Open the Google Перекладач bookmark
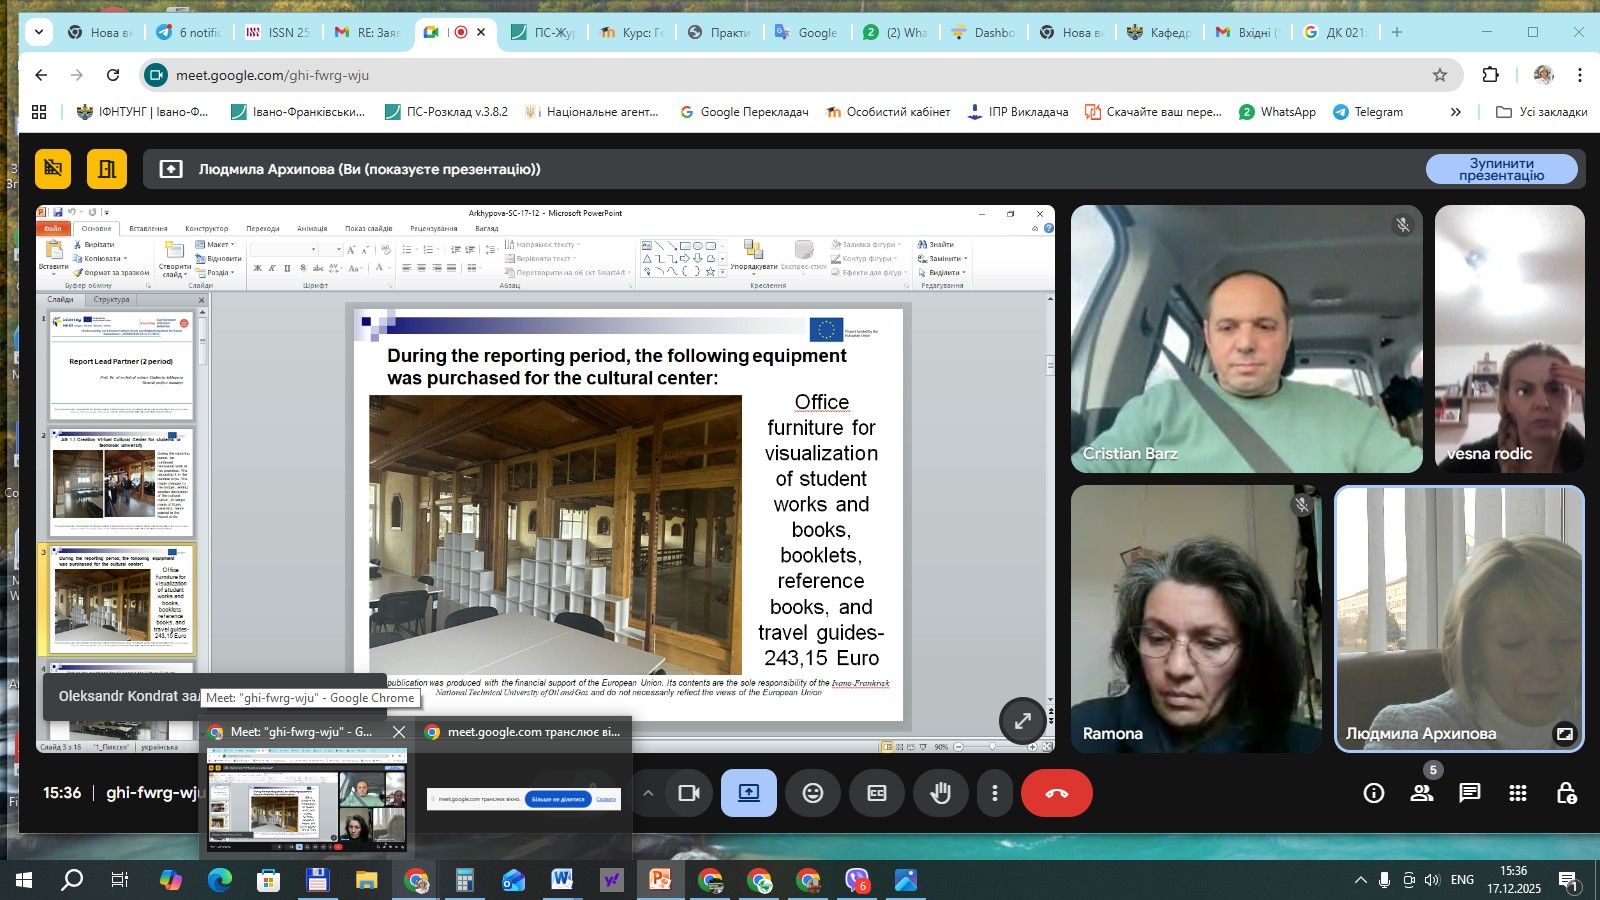The width and height of the screenshot is (1600, 900). tap(744, 112)
